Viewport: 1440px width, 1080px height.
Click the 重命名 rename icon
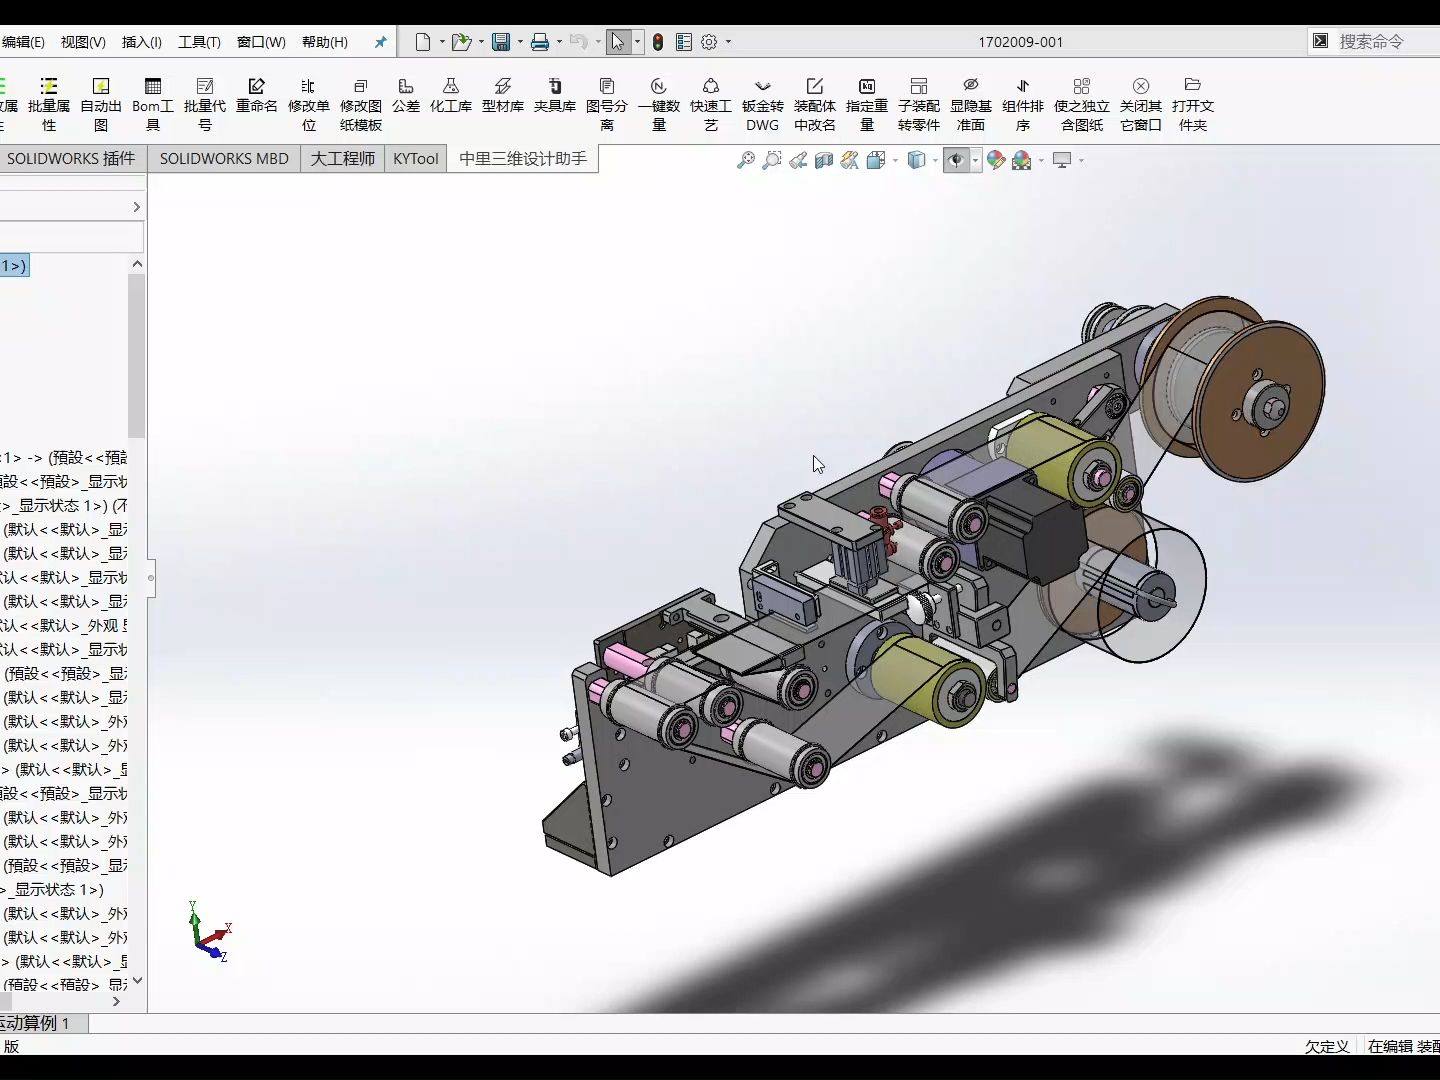click(257, 95)
